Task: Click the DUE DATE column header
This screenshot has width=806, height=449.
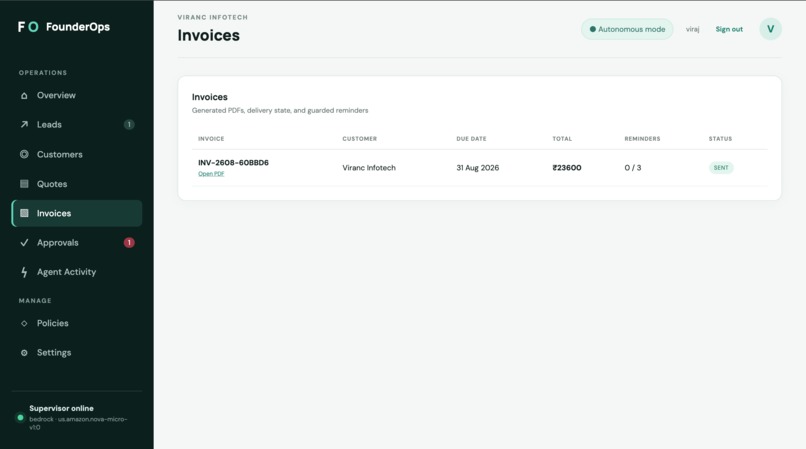Action: (x=471, y=139)
